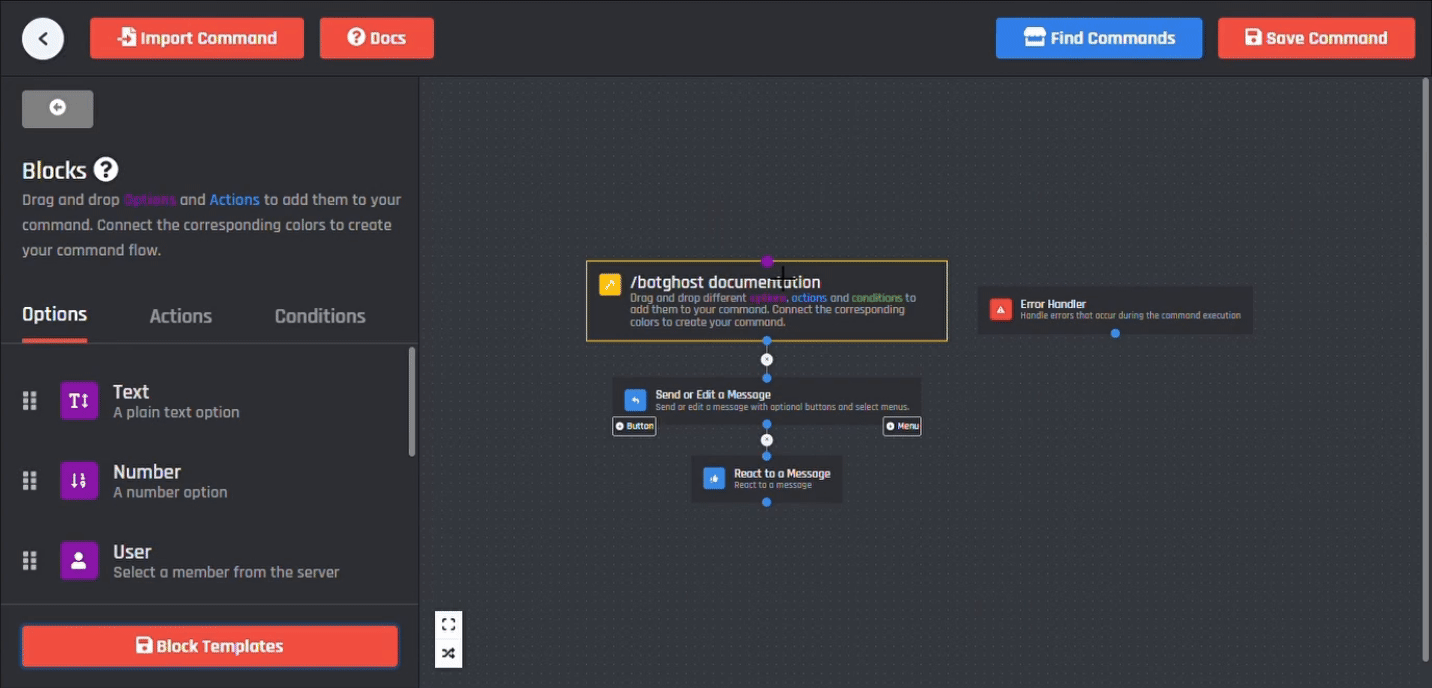Click the Number option icon

pos(79,481)
